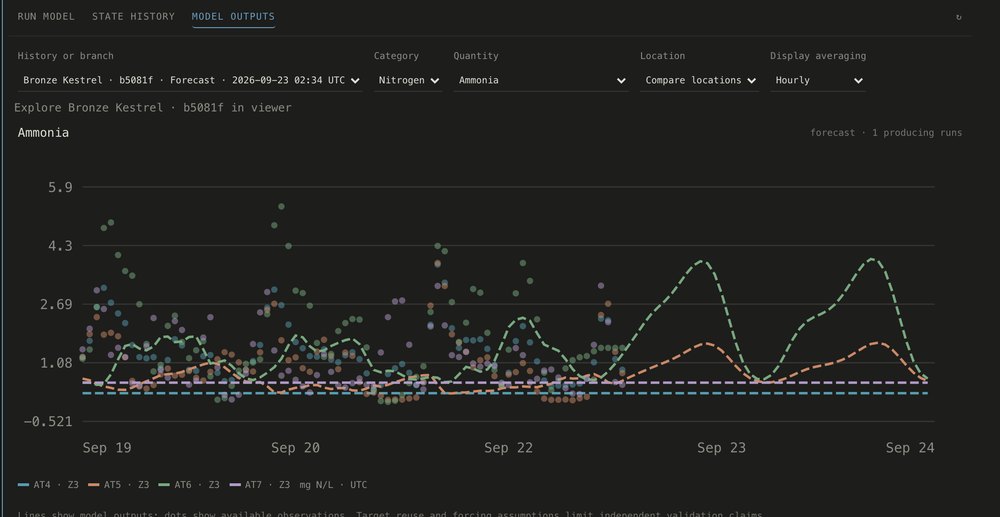
Task: Click the −0.521 y-axis label
Action: [x=48, y=421]
